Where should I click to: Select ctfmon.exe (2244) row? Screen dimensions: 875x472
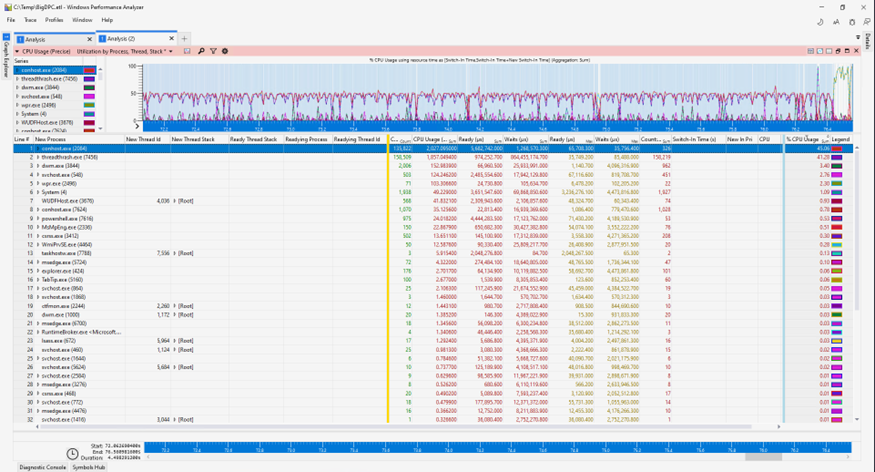pos(433,306)
